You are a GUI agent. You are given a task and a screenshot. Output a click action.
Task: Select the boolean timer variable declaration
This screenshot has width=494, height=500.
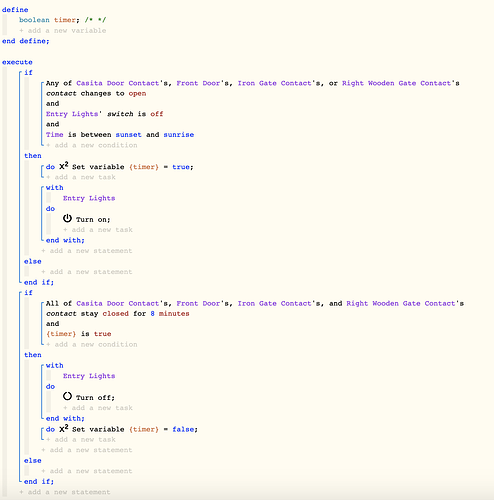[62, 20]
